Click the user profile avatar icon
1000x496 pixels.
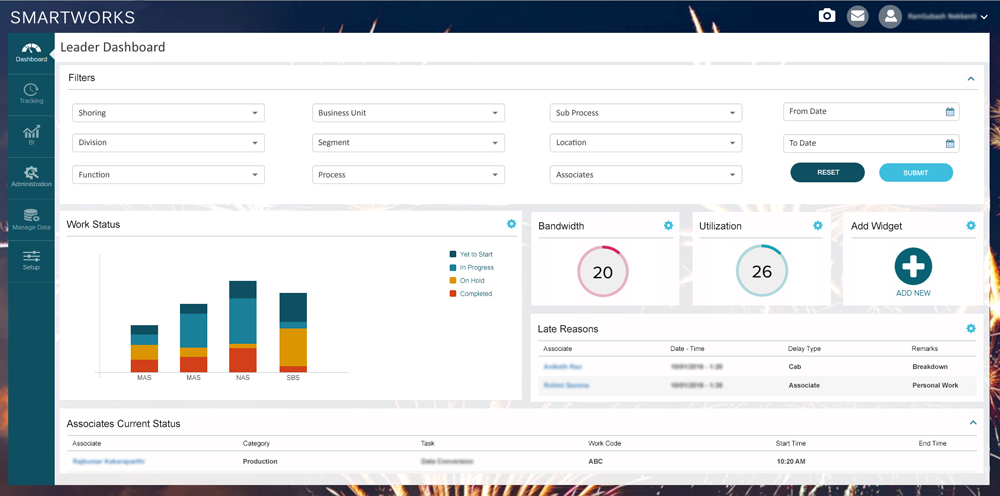pos(889,16)
